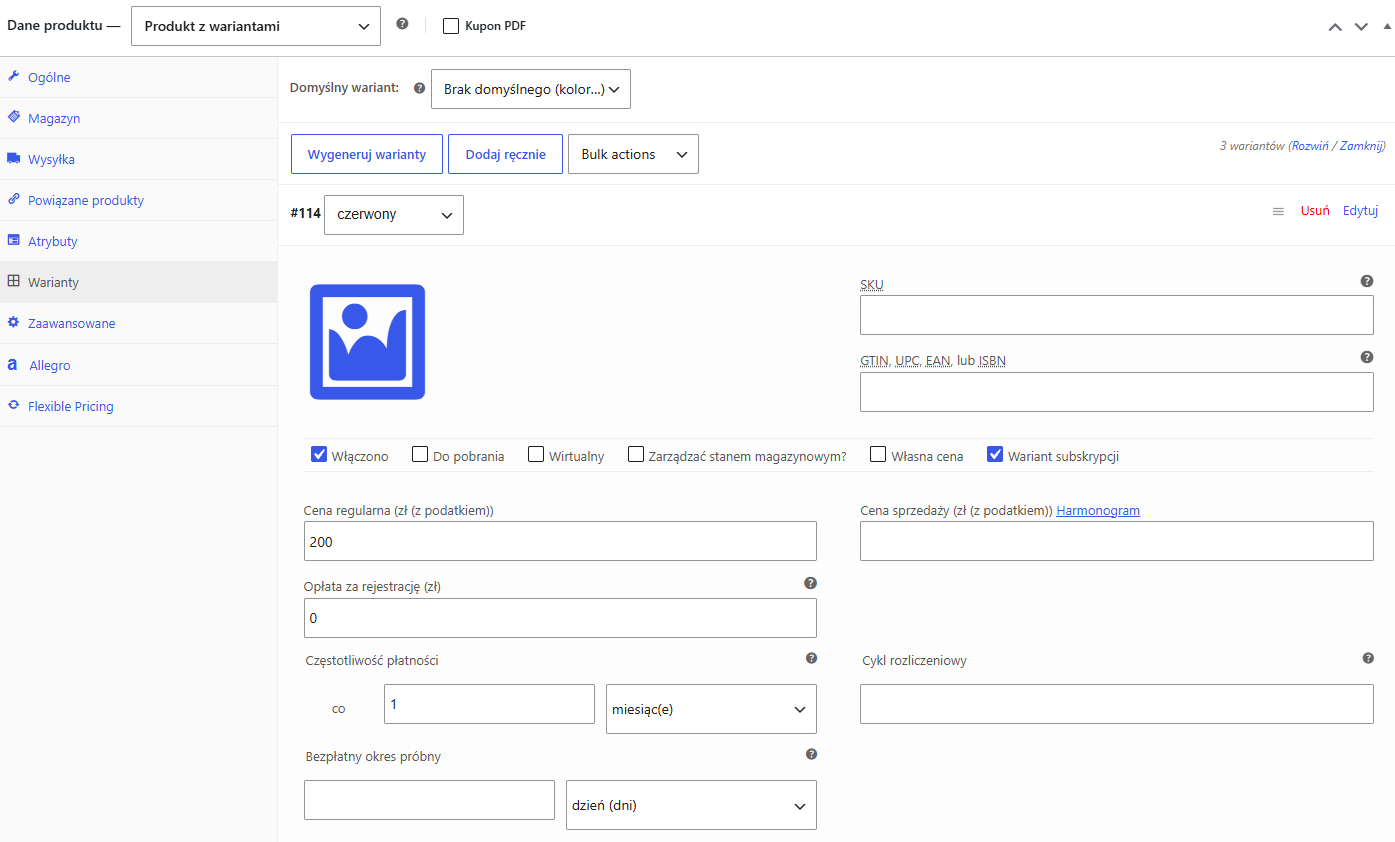Click the Opłata za rejestrację field
The image size is (1395, 842).
[x=560, y=618]
